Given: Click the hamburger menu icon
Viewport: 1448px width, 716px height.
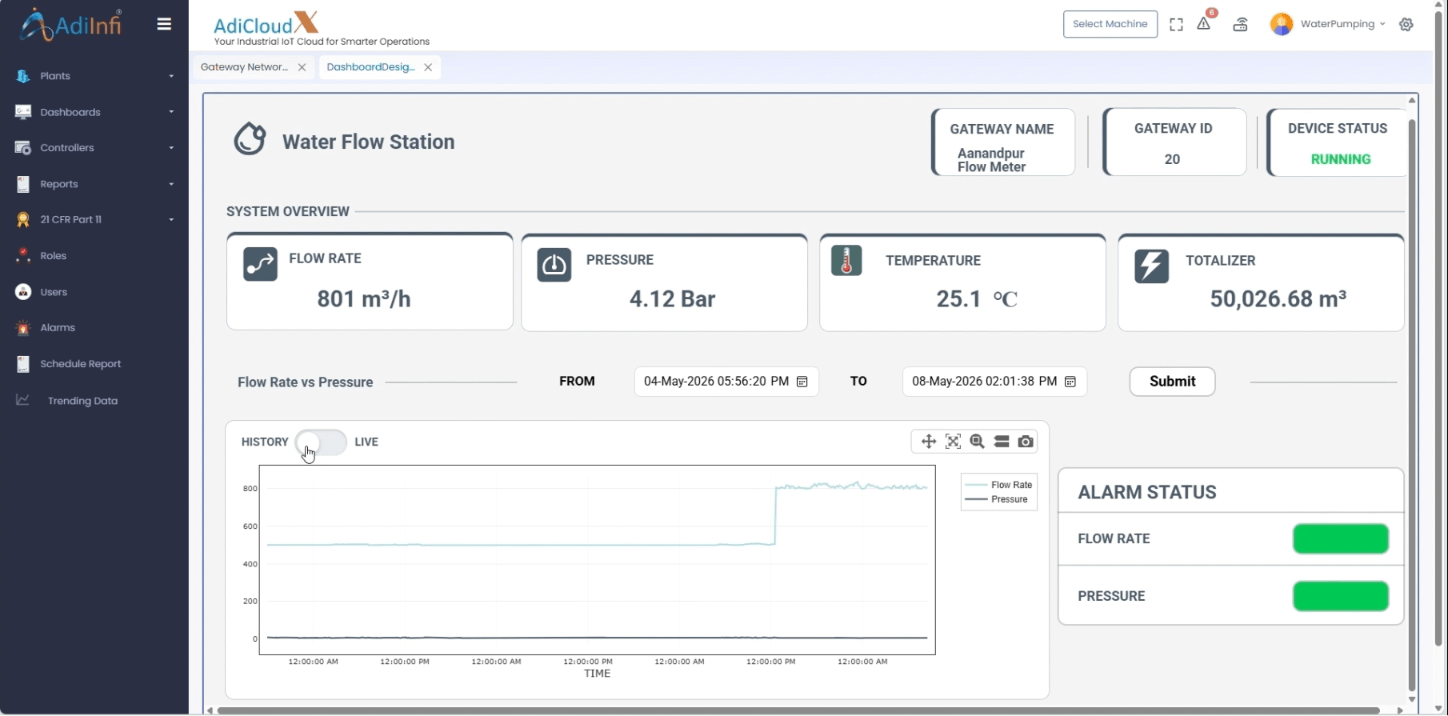Looking at the screenshot, I should [x=164, y=24].
